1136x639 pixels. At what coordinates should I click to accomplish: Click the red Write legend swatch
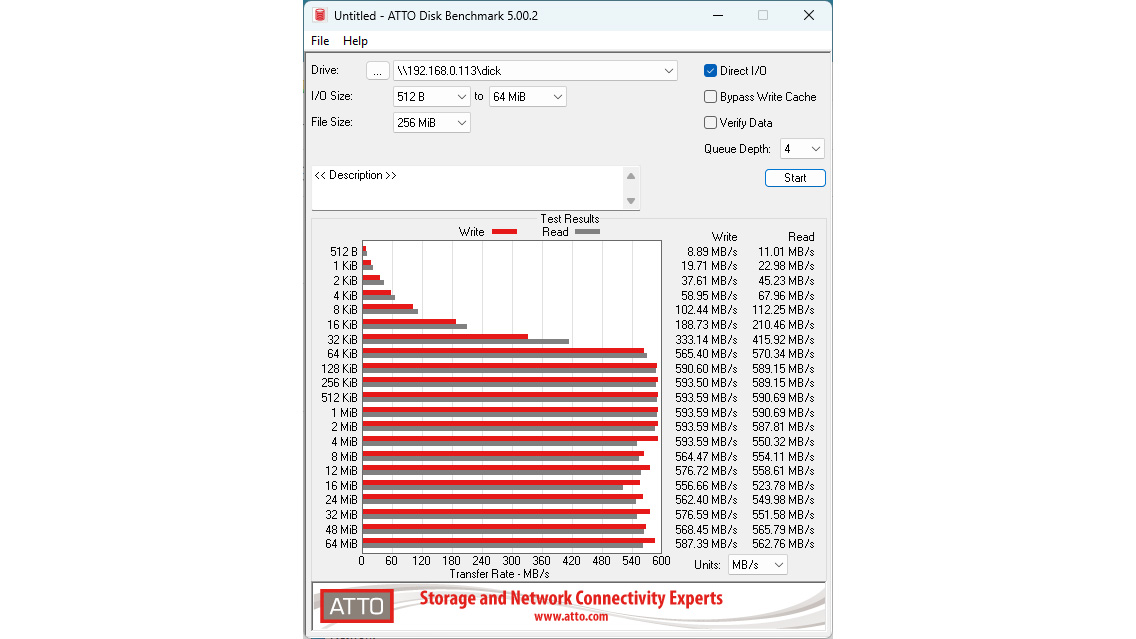click(x=504, y=232)
